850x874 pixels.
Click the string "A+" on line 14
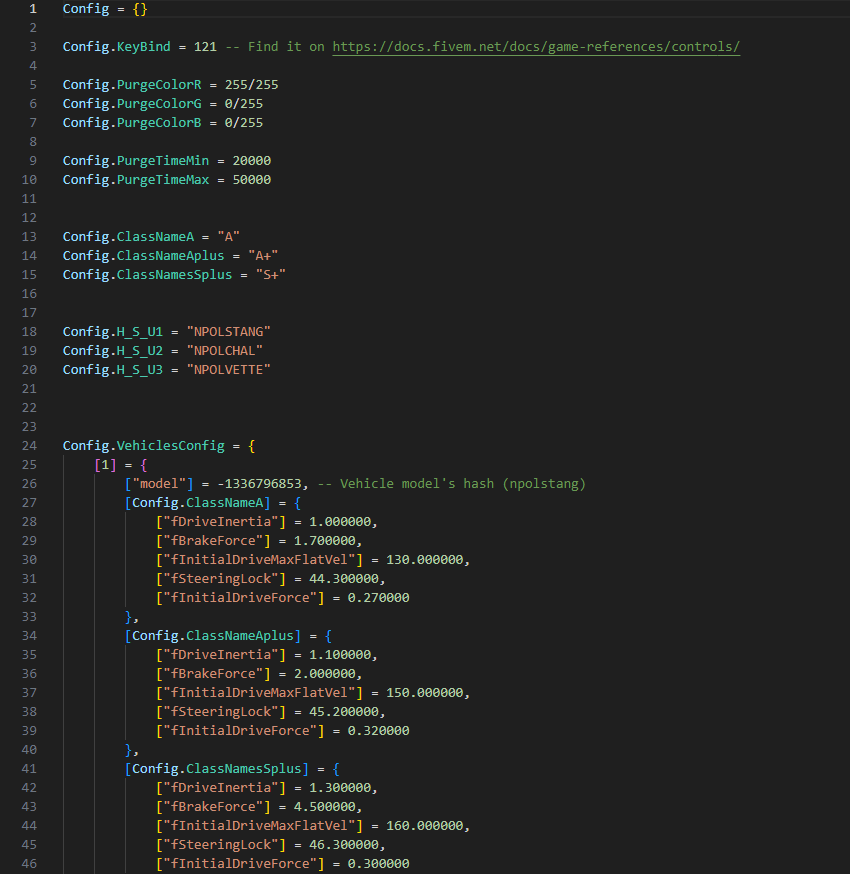coord(263,256)
